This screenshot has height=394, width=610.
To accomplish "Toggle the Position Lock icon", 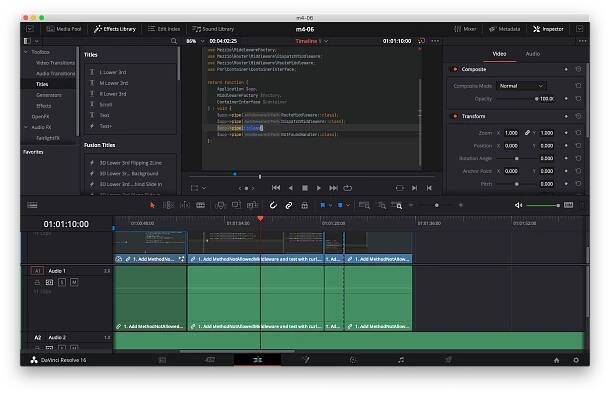I will [305, 205].
